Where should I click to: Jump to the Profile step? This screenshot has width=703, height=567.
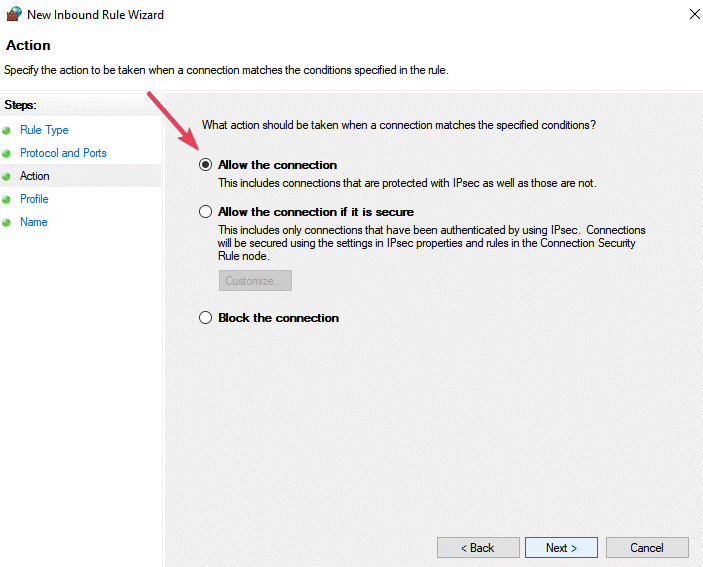tap(34, 199)
